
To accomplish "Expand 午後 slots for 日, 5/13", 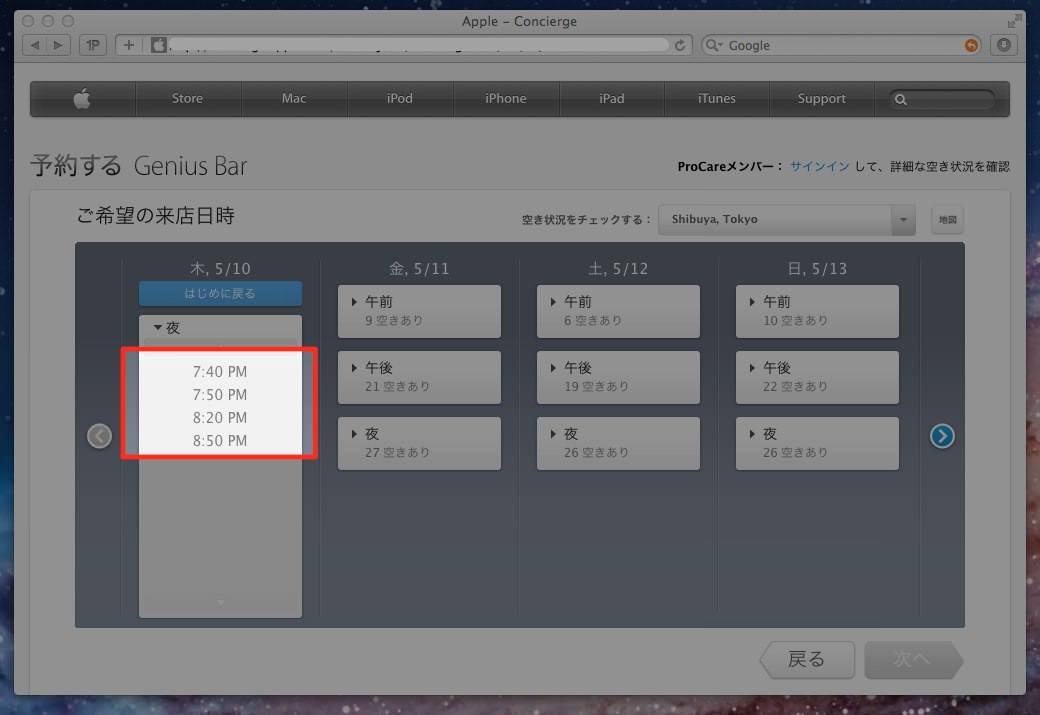I will coord(817,377).
